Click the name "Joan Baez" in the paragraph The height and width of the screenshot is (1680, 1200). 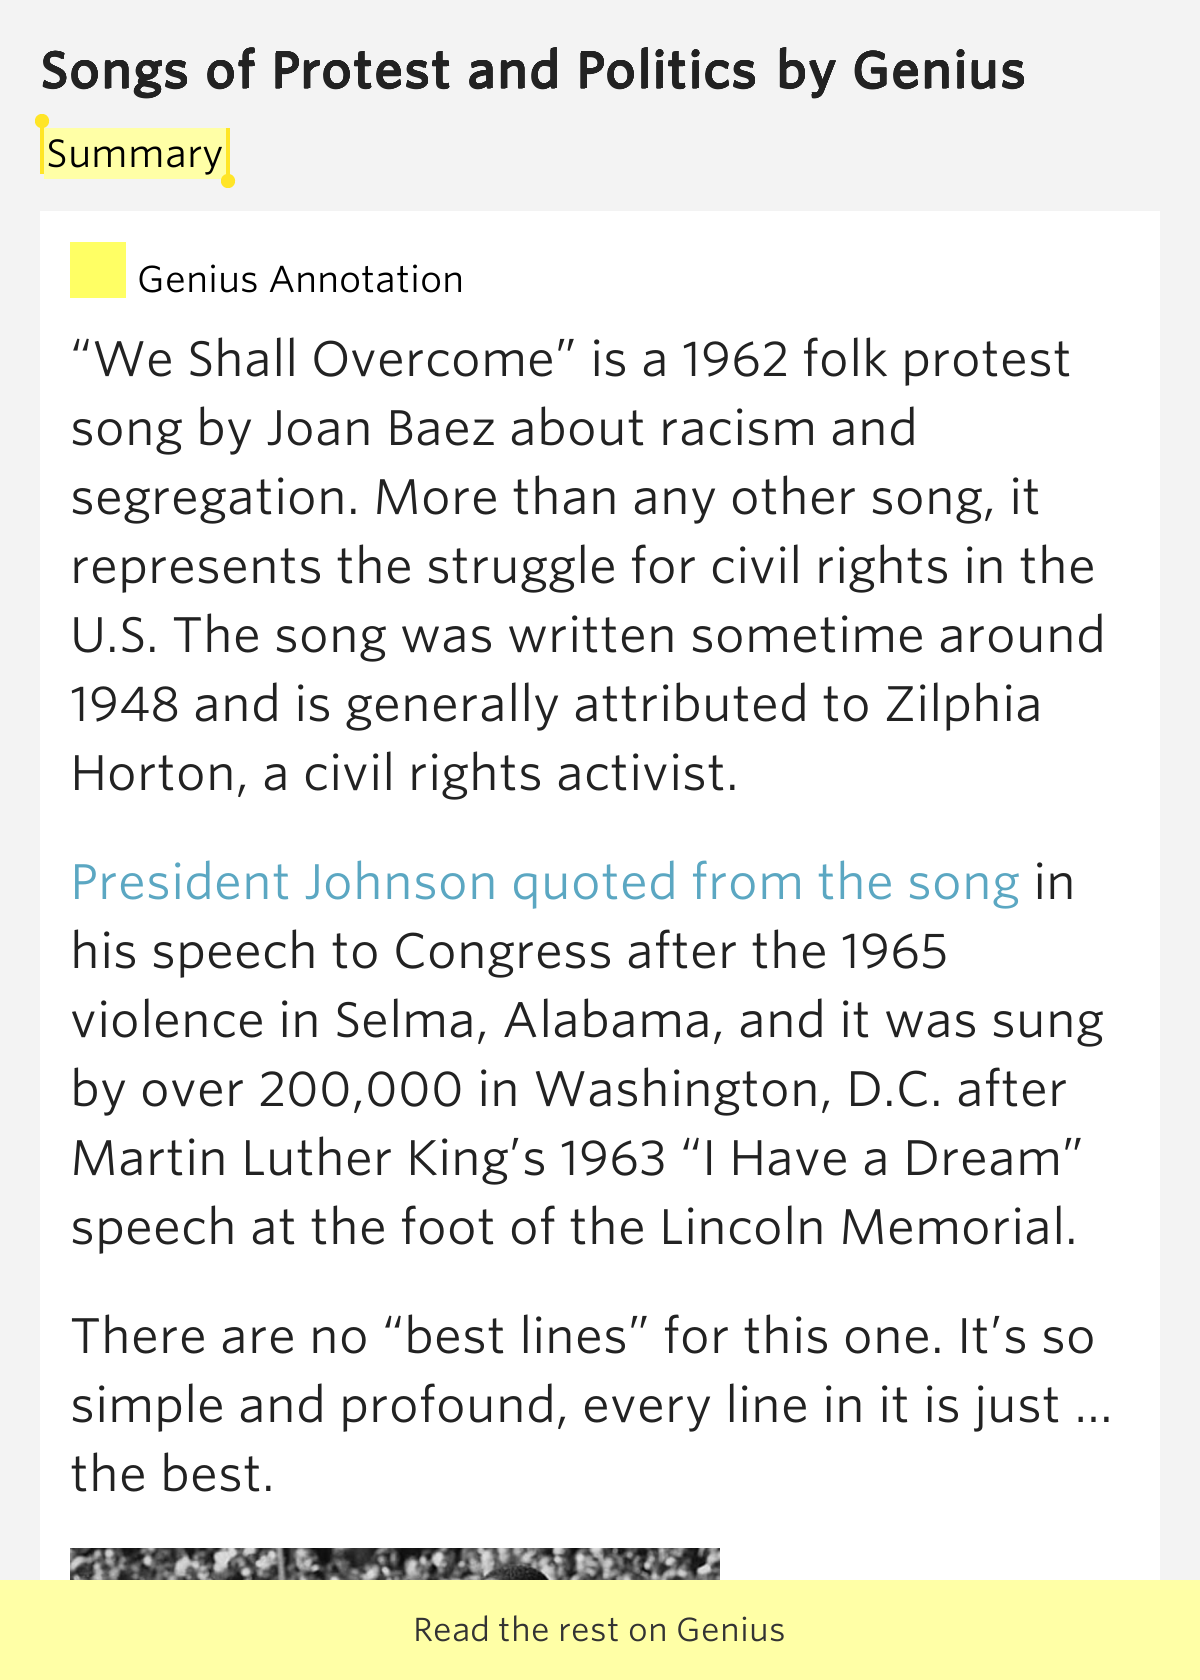381,429
